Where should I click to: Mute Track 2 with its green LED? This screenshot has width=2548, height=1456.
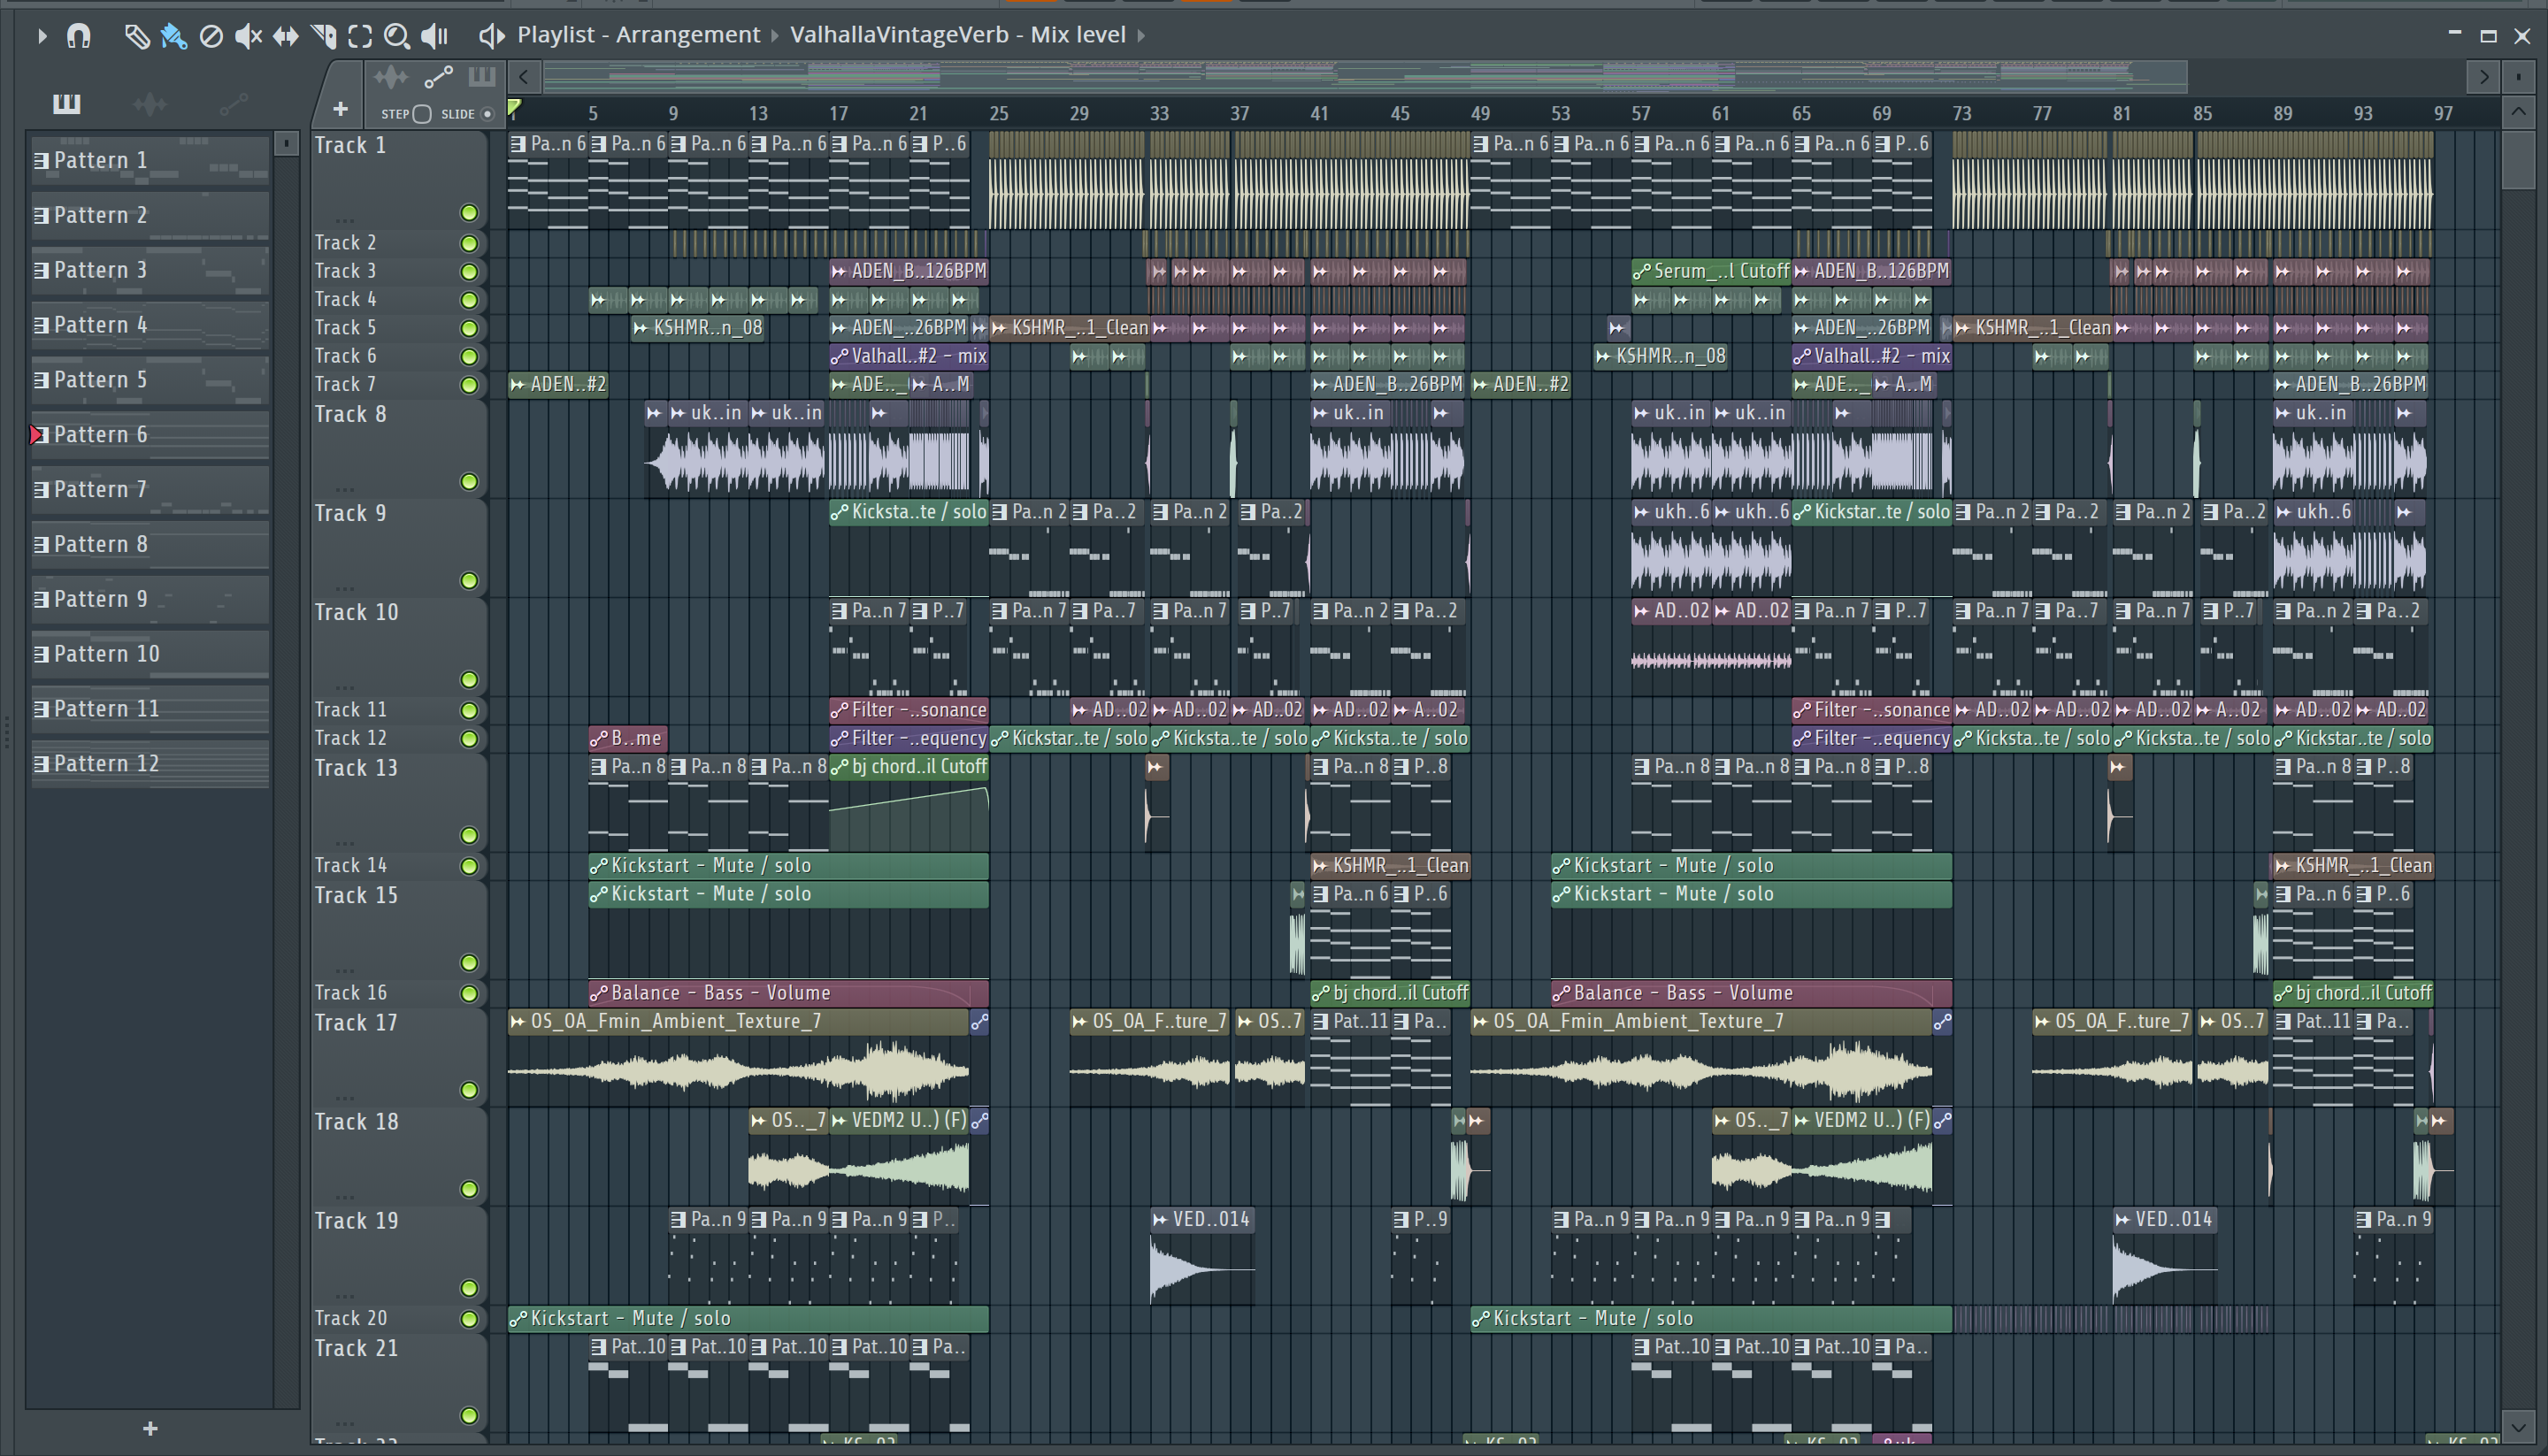point(469,243)
